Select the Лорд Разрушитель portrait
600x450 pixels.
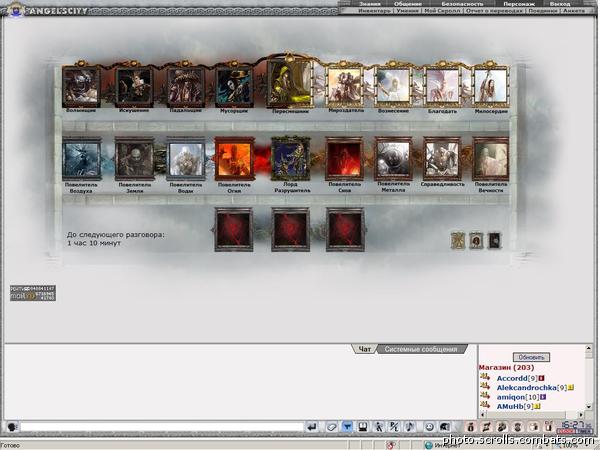[290, 158]
